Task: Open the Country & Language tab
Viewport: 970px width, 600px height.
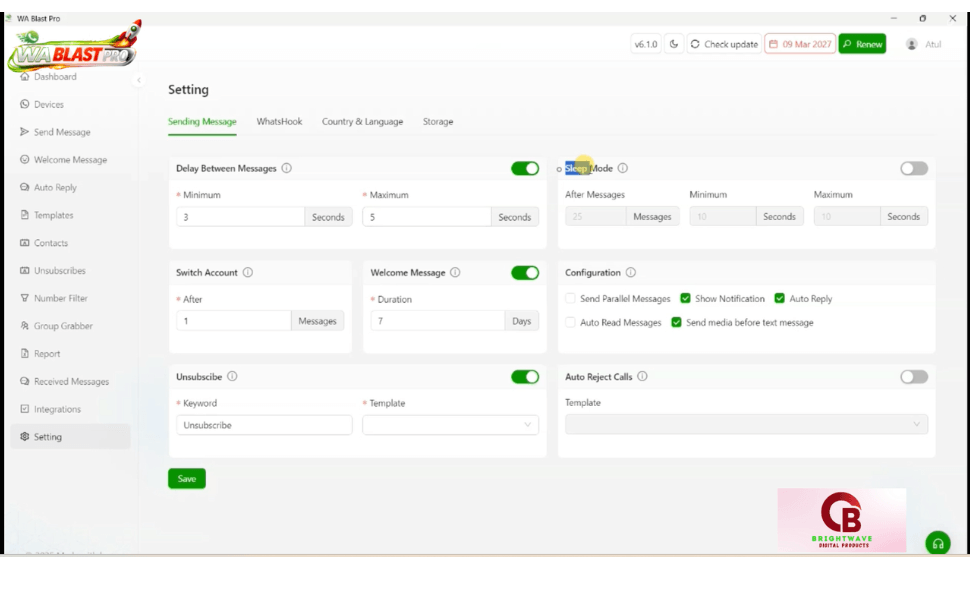Action: click(362, 122)
